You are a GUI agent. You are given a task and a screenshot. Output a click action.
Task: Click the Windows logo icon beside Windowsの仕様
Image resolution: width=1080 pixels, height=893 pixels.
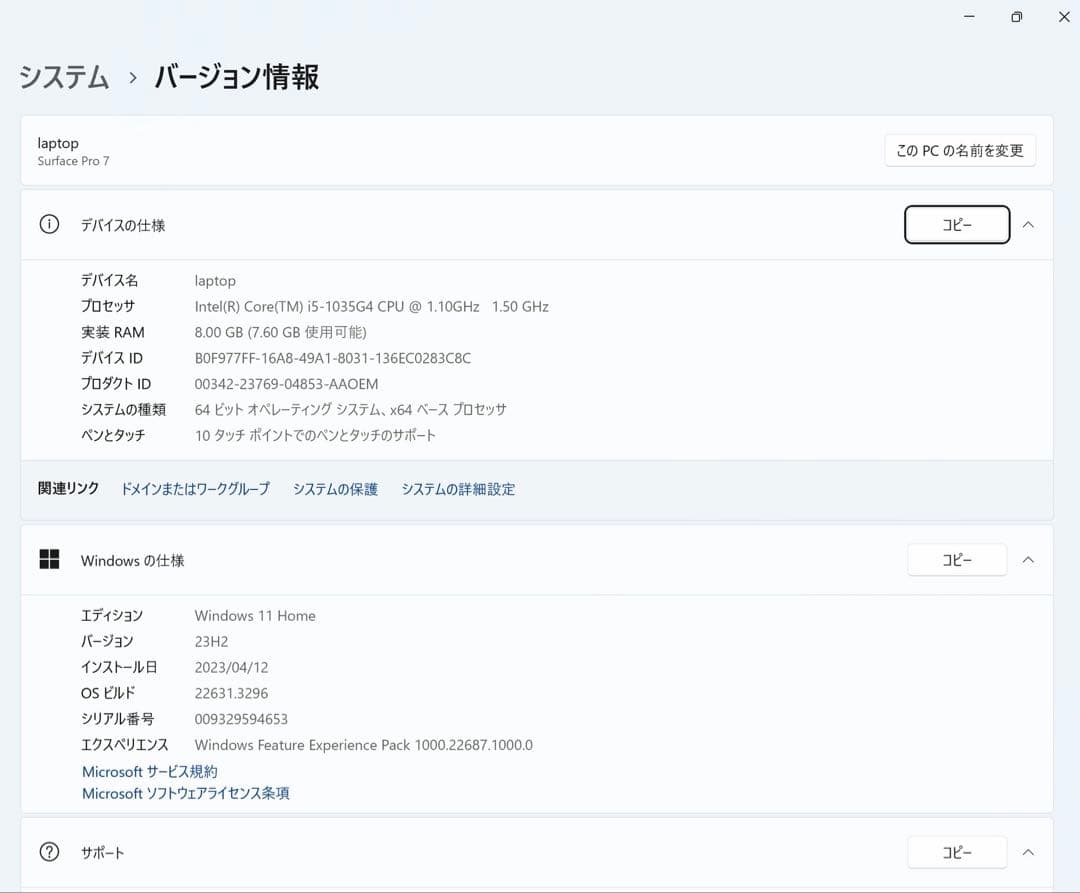(49, 560)
